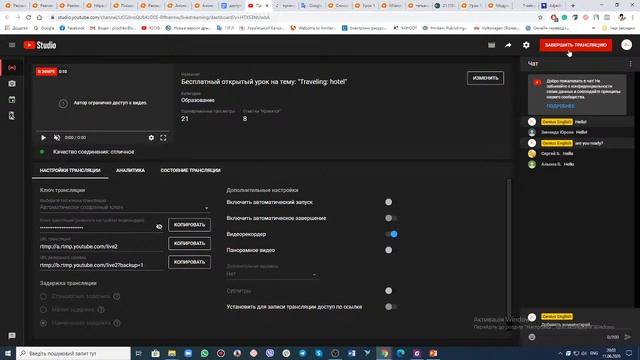640x360 pixels.
Task: Click the preview player progress bar
Action: (x=102, y=131)
